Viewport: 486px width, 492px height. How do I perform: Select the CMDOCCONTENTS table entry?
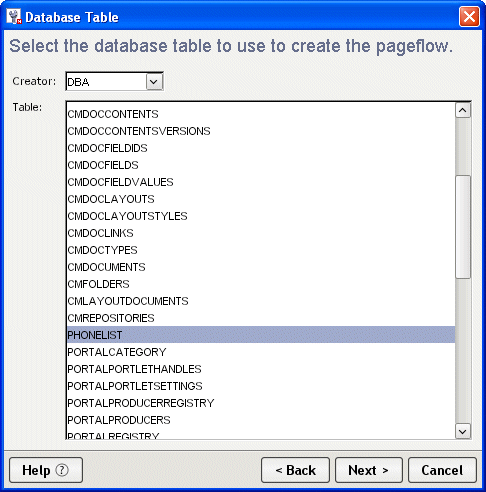click(261, 114)
